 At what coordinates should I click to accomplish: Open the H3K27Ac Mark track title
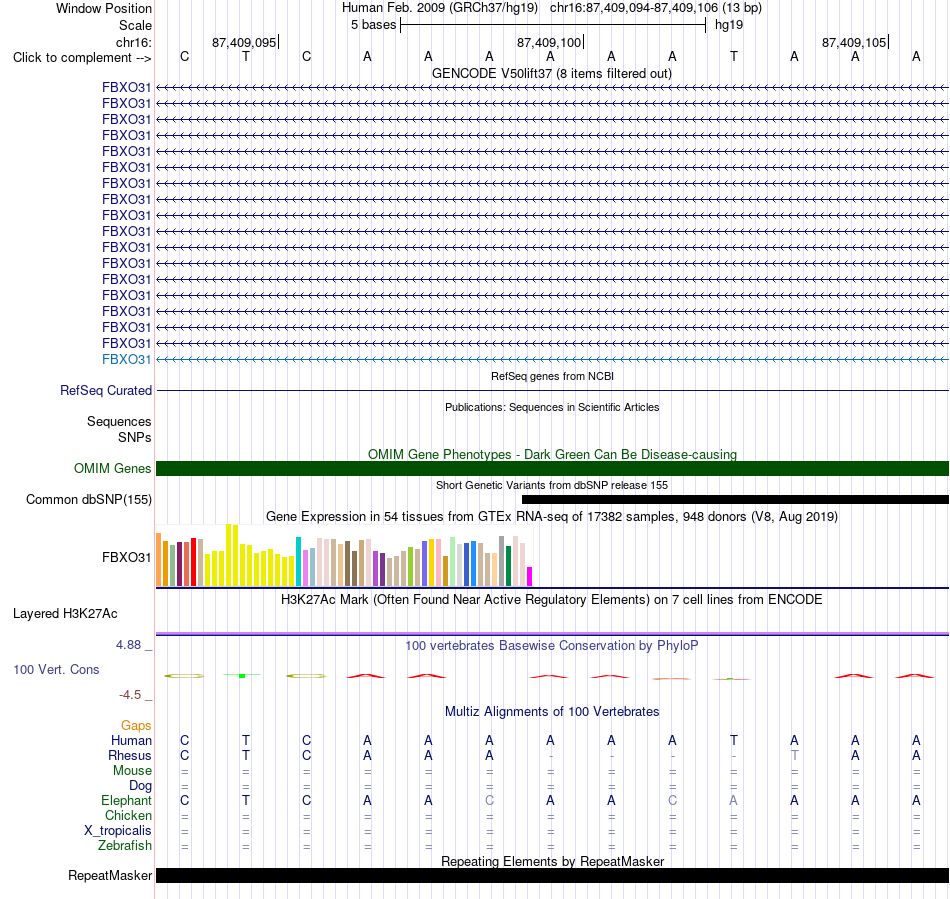pyautogui.click(x=552, y=600)
